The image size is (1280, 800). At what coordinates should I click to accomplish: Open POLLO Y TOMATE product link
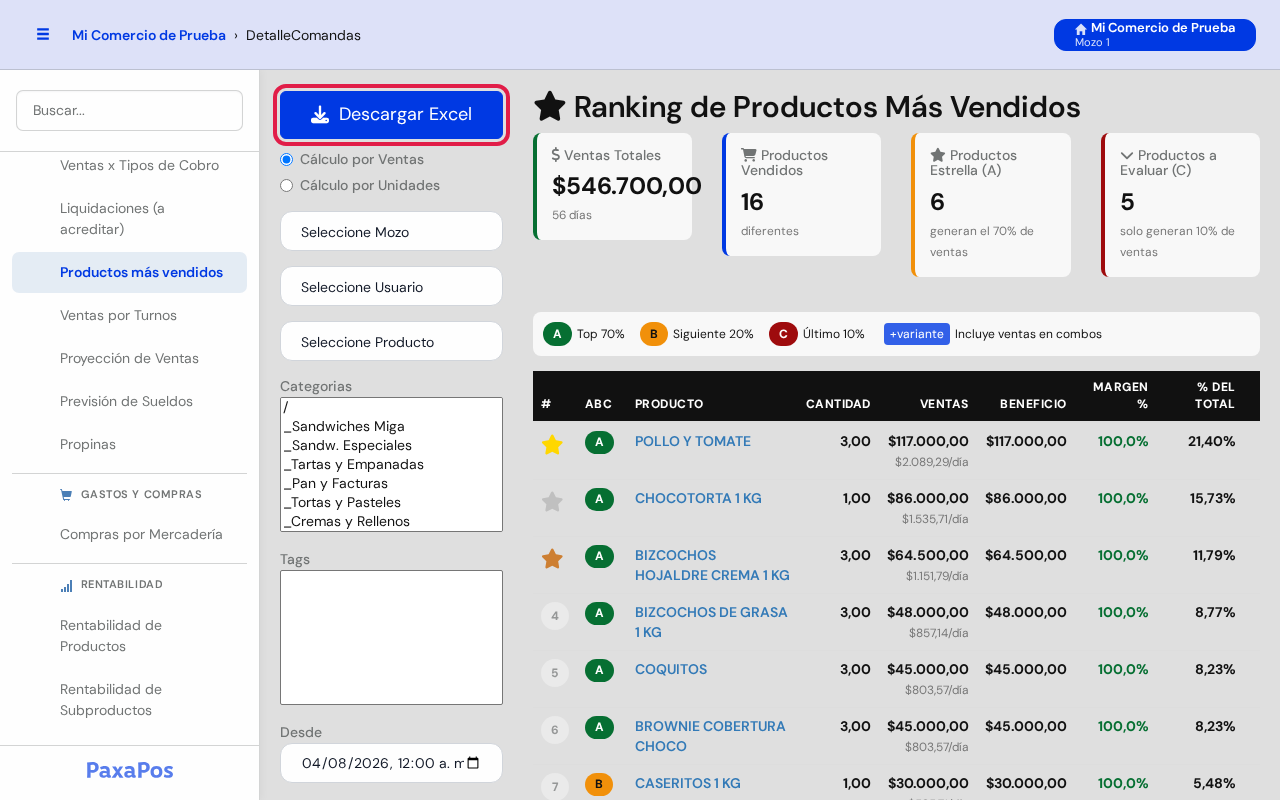point(693,441)
